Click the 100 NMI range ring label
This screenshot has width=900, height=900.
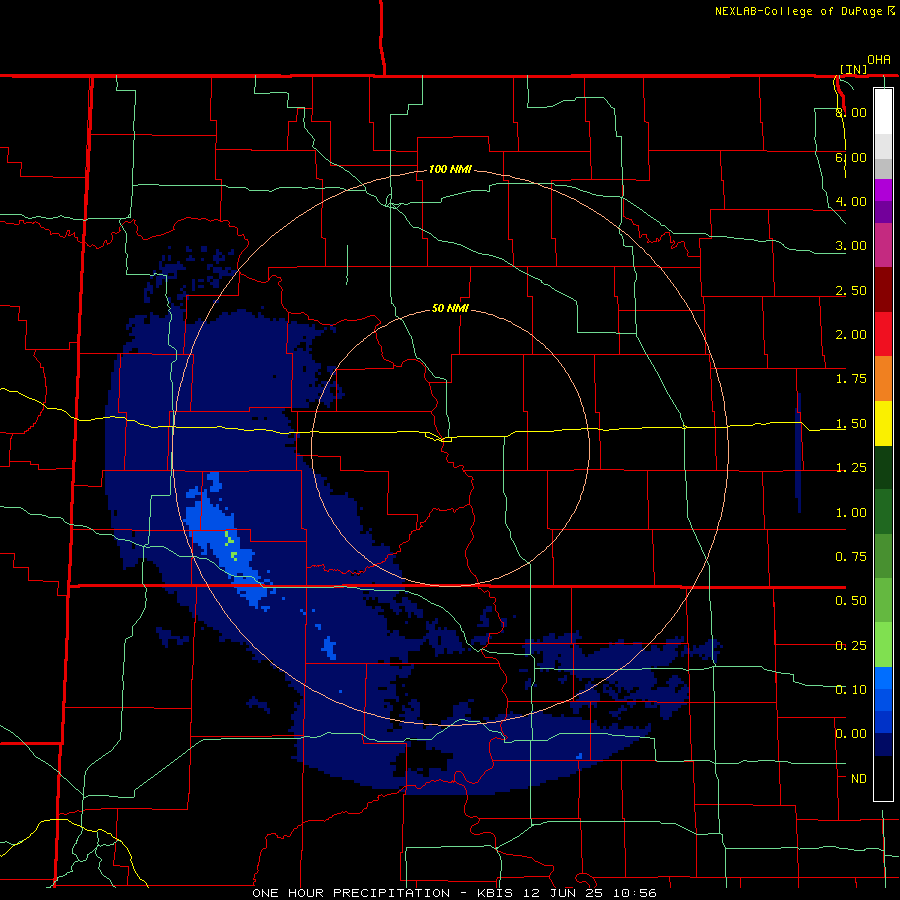[x=450, y=169]
